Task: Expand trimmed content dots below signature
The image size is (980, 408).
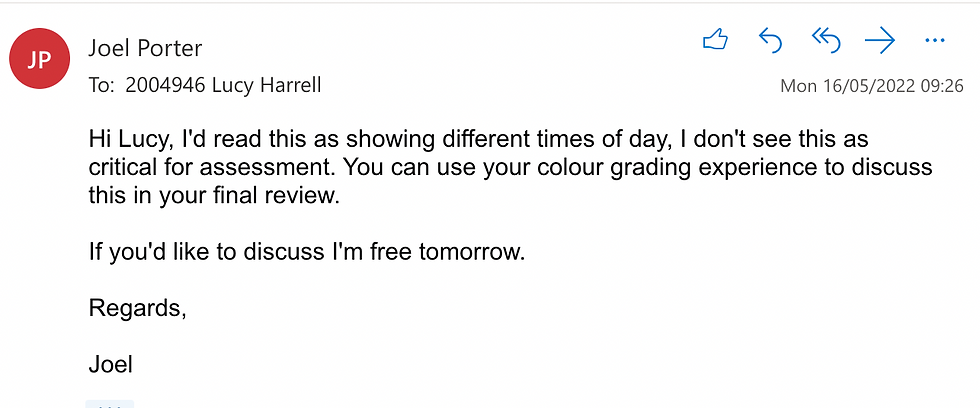Action: coord(109,404)
